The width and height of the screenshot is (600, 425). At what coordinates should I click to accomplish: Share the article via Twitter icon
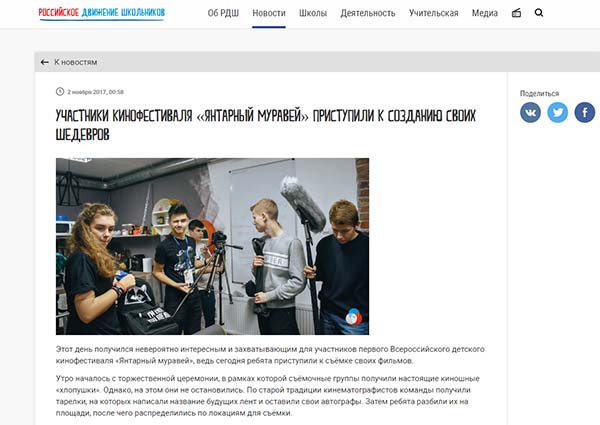tap(558, 112)
